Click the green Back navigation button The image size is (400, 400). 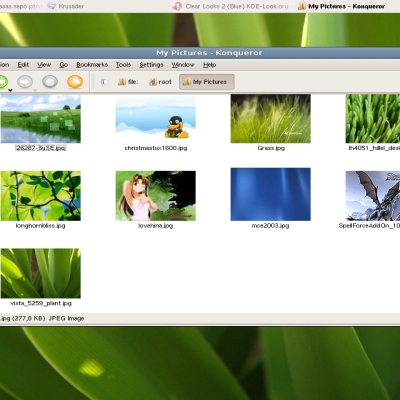3,82
